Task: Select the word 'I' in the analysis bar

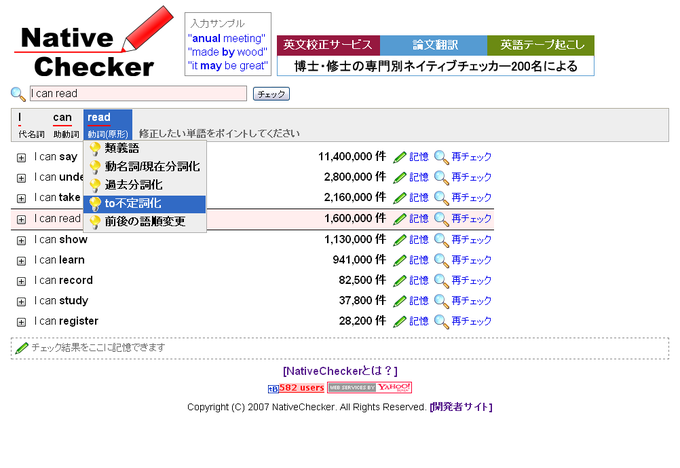Action: click(x=20, y=118)
